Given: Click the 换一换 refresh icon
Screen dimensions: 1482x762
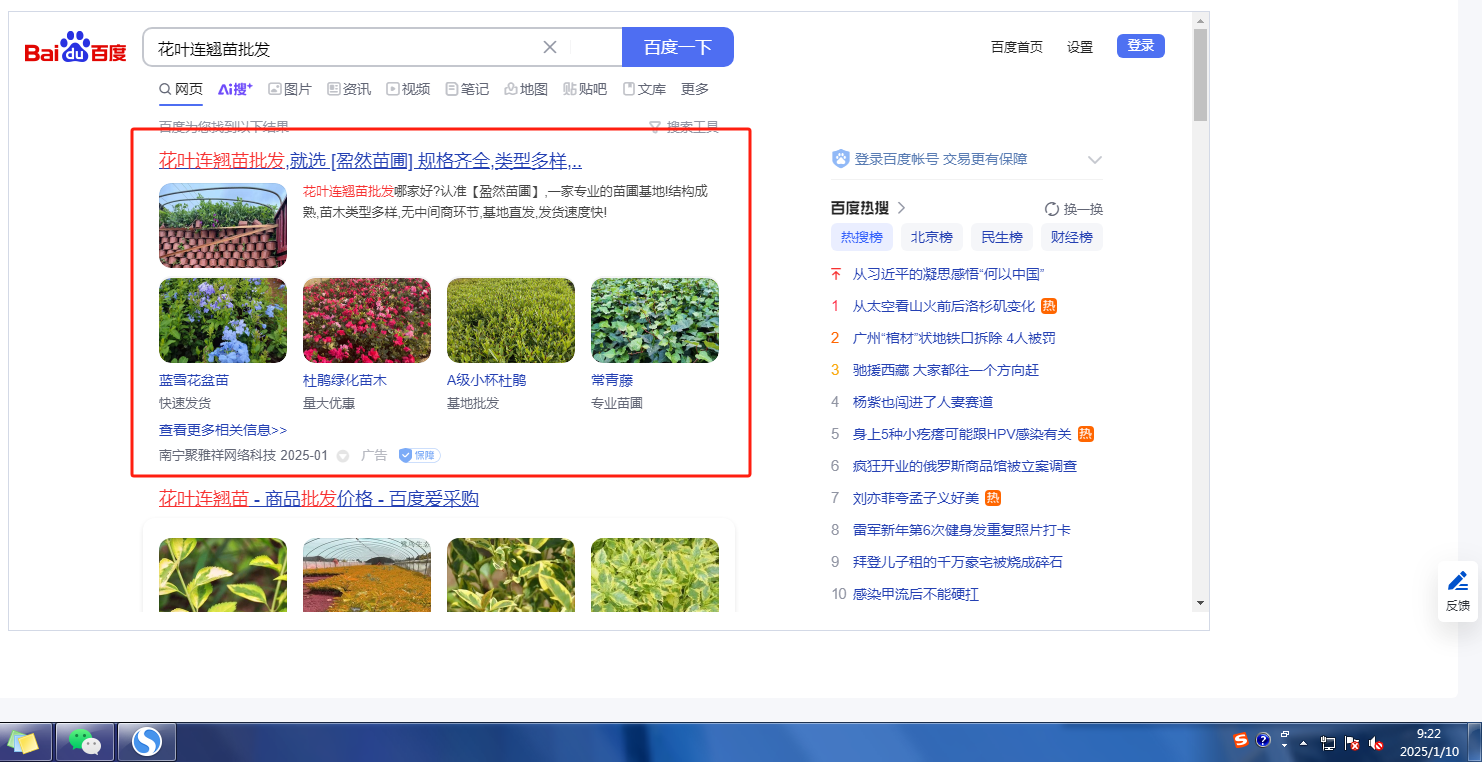Looking at the screenshot, I should [1052, 209].
